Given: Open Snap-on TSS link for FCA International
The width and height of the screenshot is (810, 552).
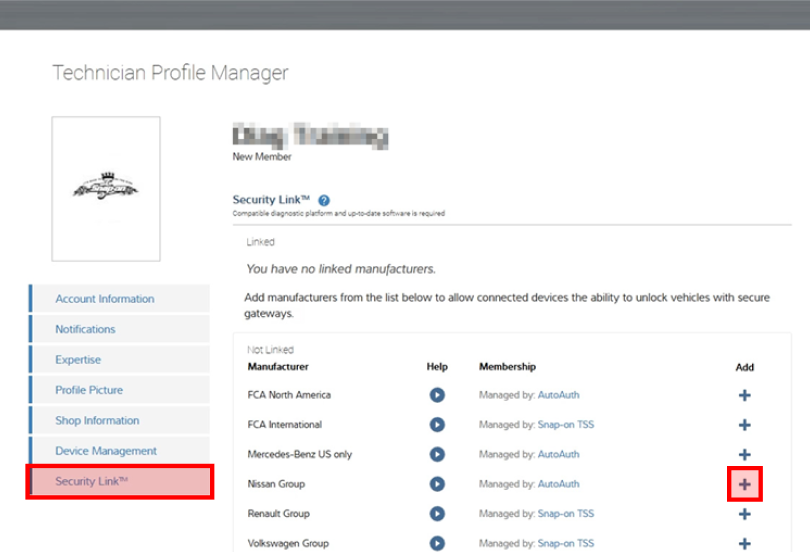Looking at the screenshot, I should (566, 424).
